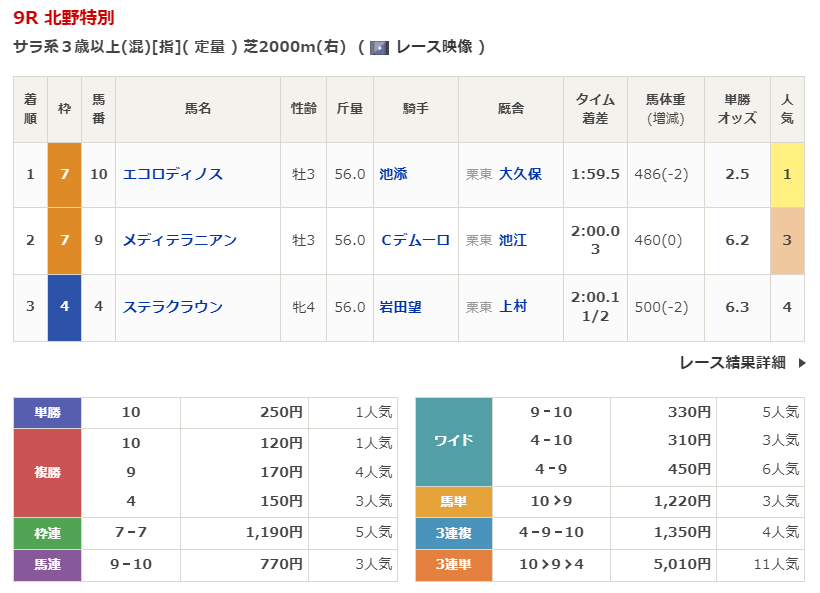Open trainer 大久保 page
This screenshot has width=820, height=593.
point(520,174)
